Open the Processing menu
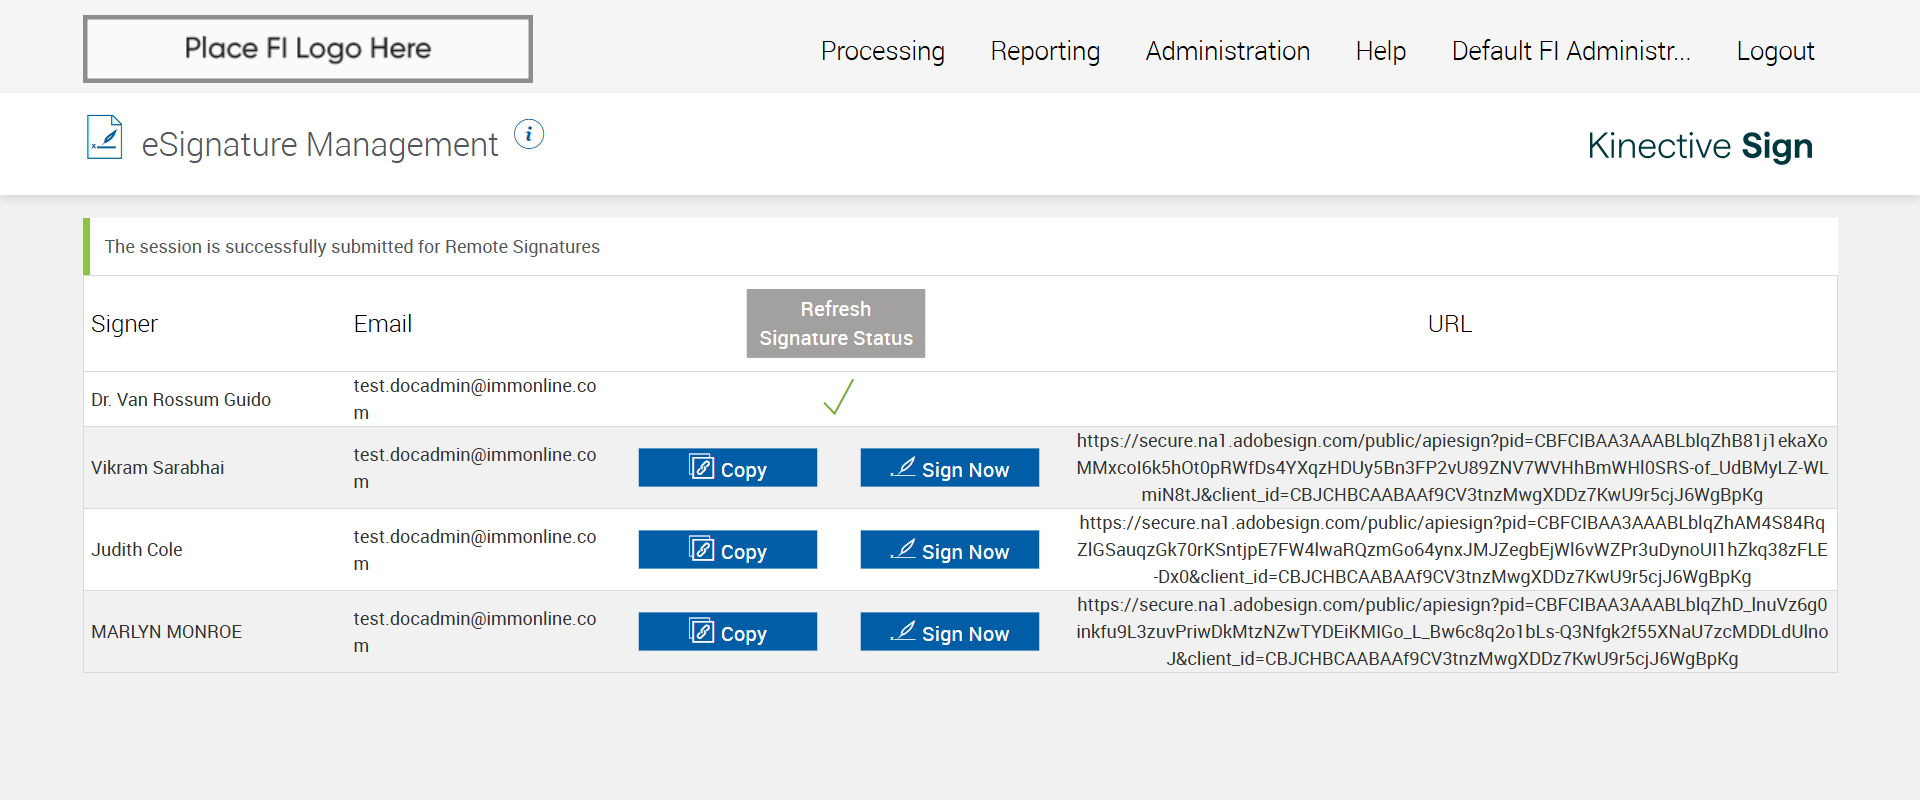This screenshot has height=800, width=1920. tap(882, 51)
